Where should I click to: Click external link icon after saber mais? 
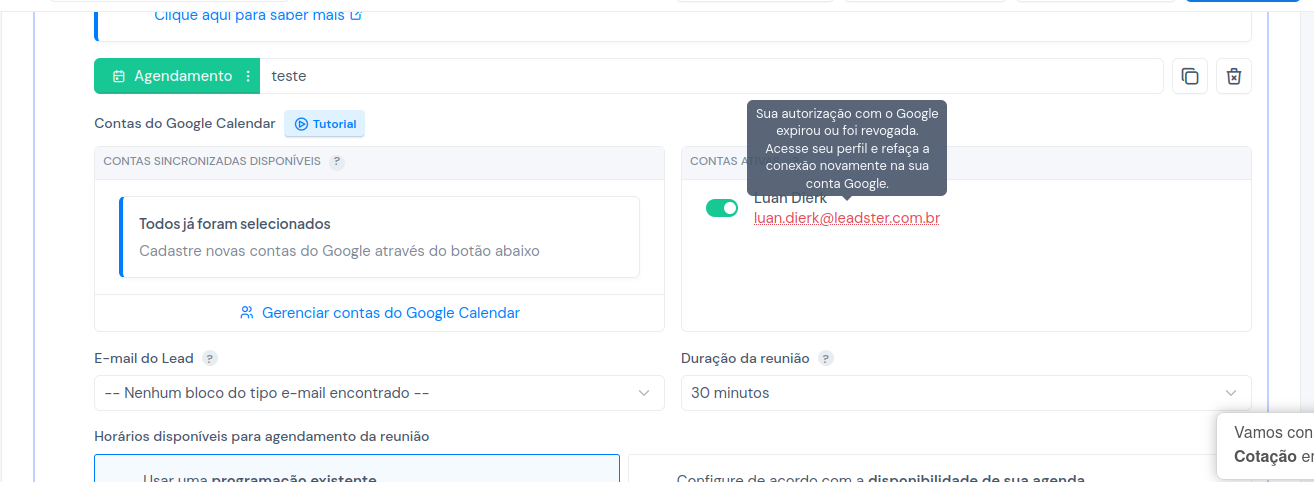point(356,15)
